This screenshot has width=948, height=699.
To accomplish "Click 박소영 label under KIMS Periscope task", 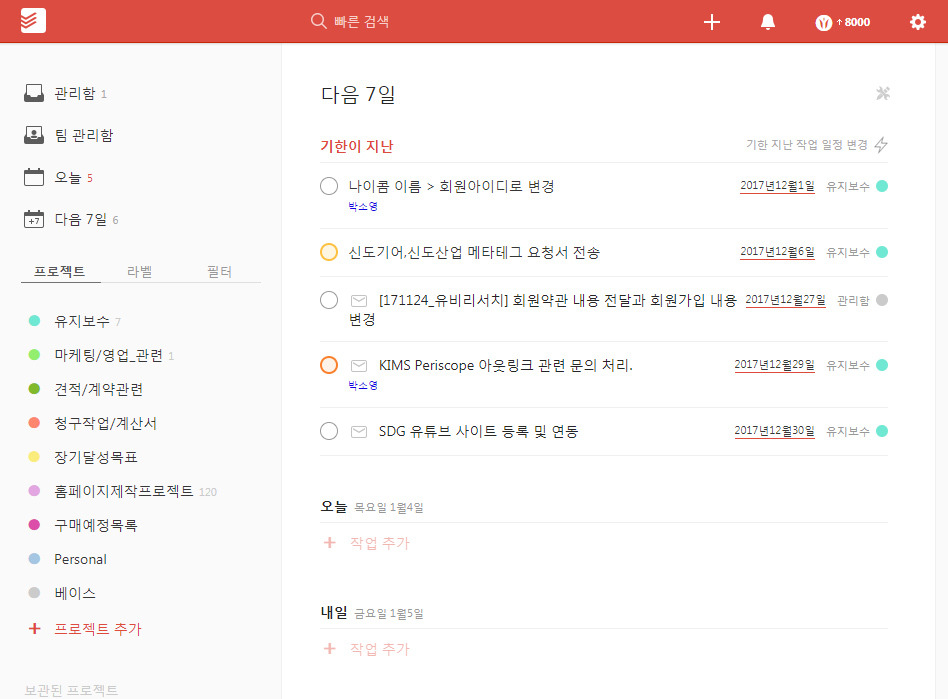I will tap(363, 385).
